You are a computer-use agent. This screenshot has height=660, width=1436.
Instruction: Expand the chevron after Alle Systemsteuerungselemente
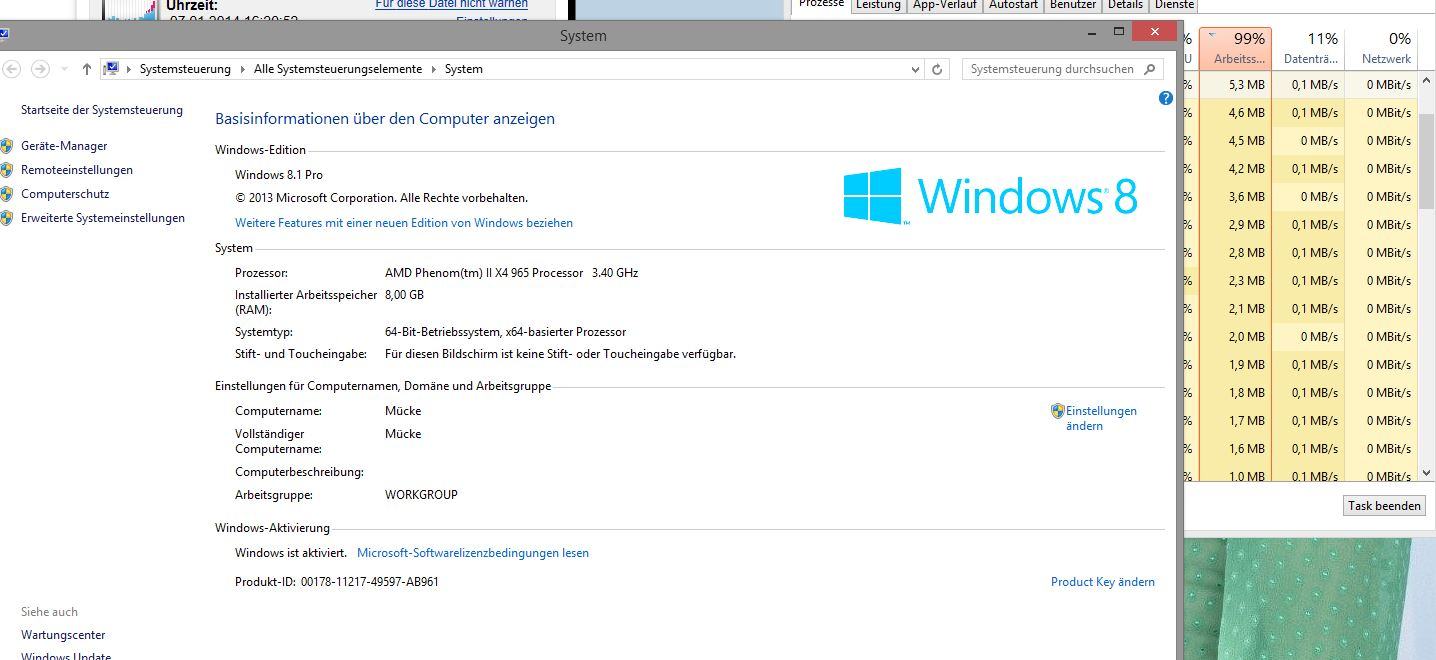[434, 69]
